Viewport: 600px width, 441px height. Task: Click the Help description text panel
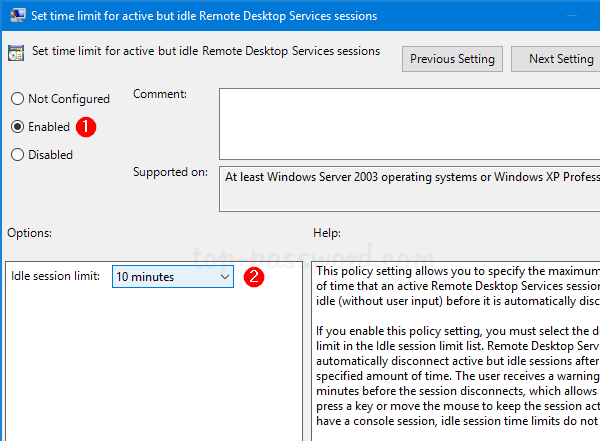click(x=455, y=350)
